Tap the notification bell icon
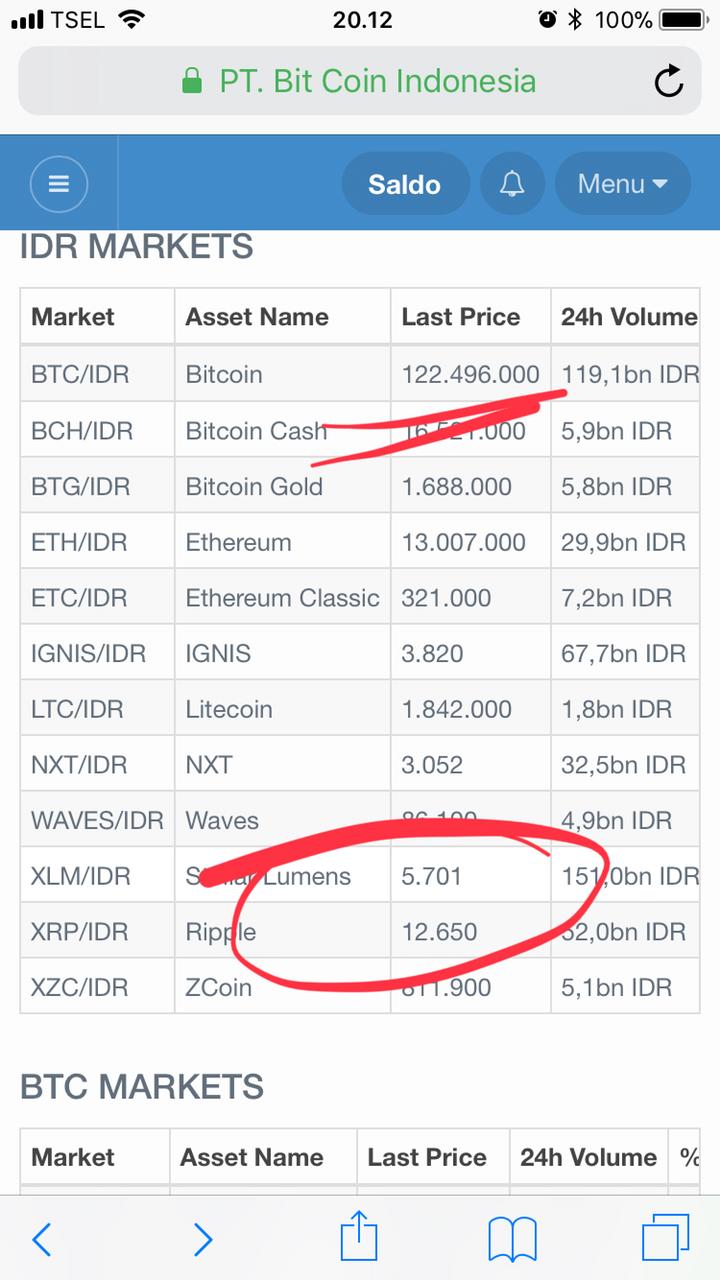The image size is (720, 1280). click(x=512, y=184)
